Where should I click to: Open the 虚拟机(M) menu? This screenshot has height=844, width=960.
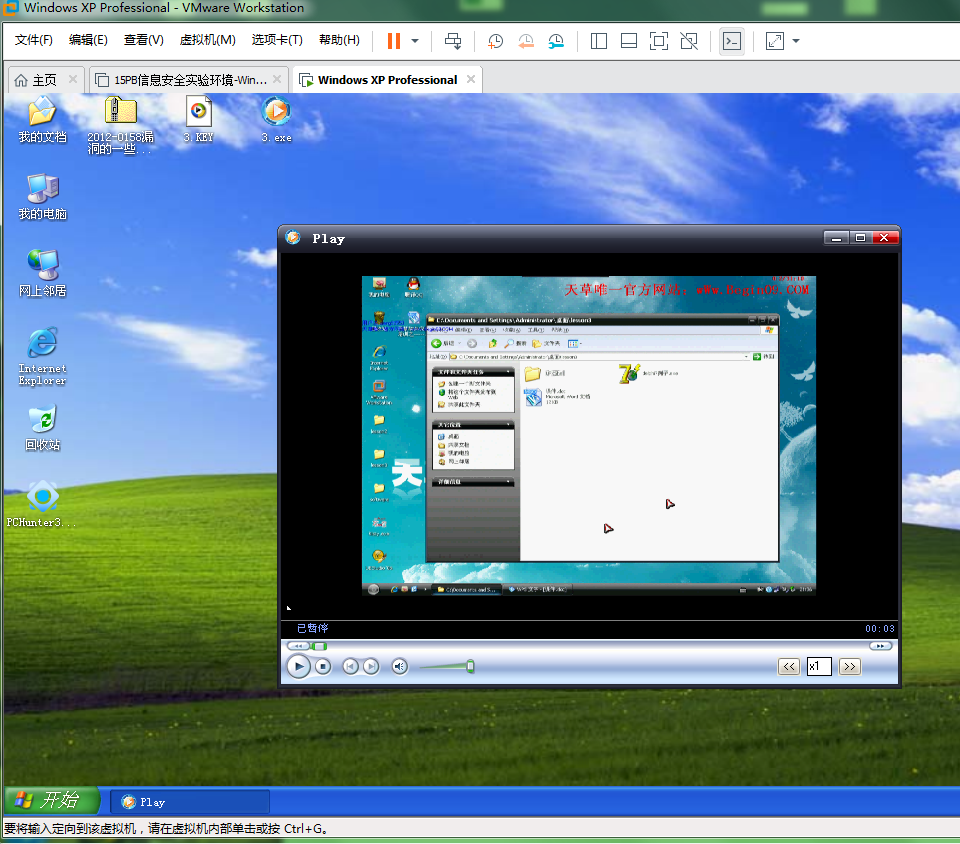pos(208,40)
